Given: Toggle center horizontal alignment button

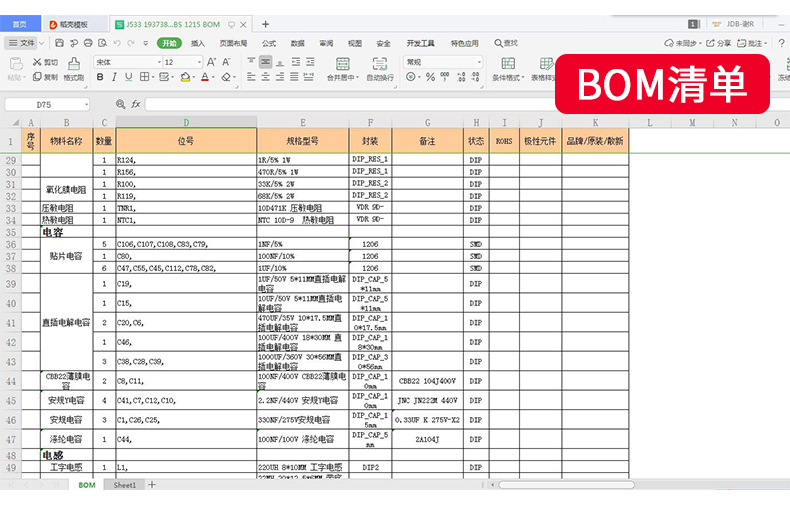Looking at the screenshot, I should coord(266,77).
